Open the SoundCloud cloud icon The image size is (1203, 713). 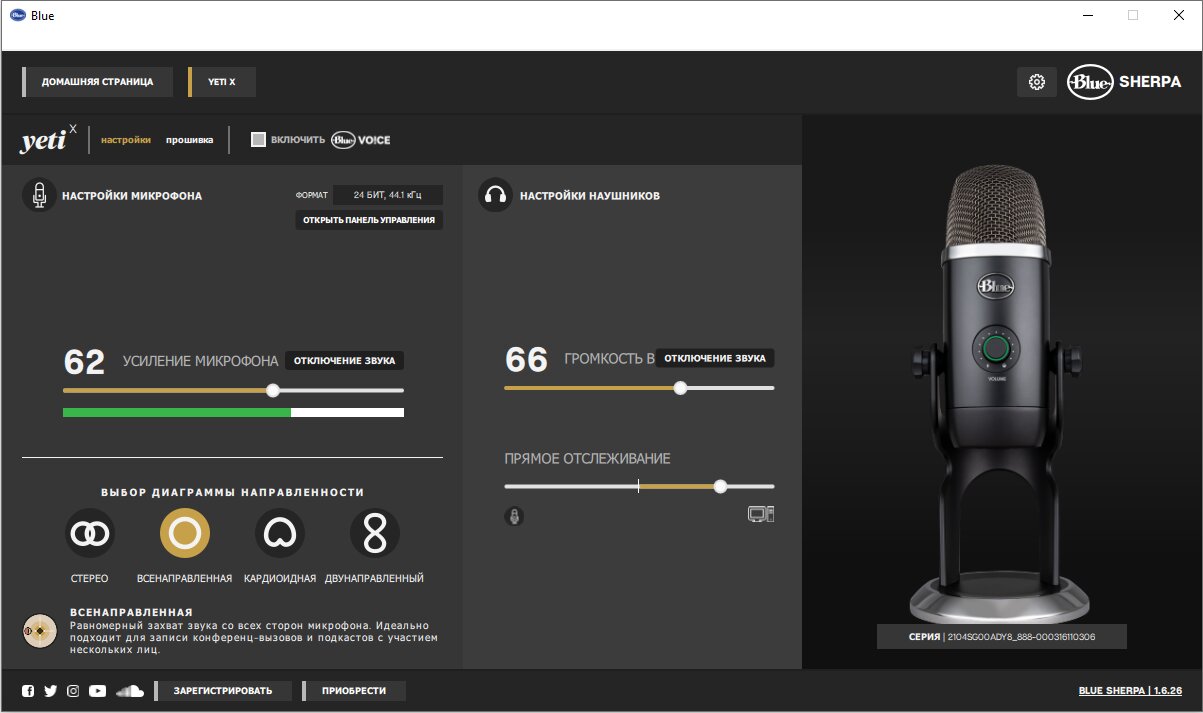point(130,691)
